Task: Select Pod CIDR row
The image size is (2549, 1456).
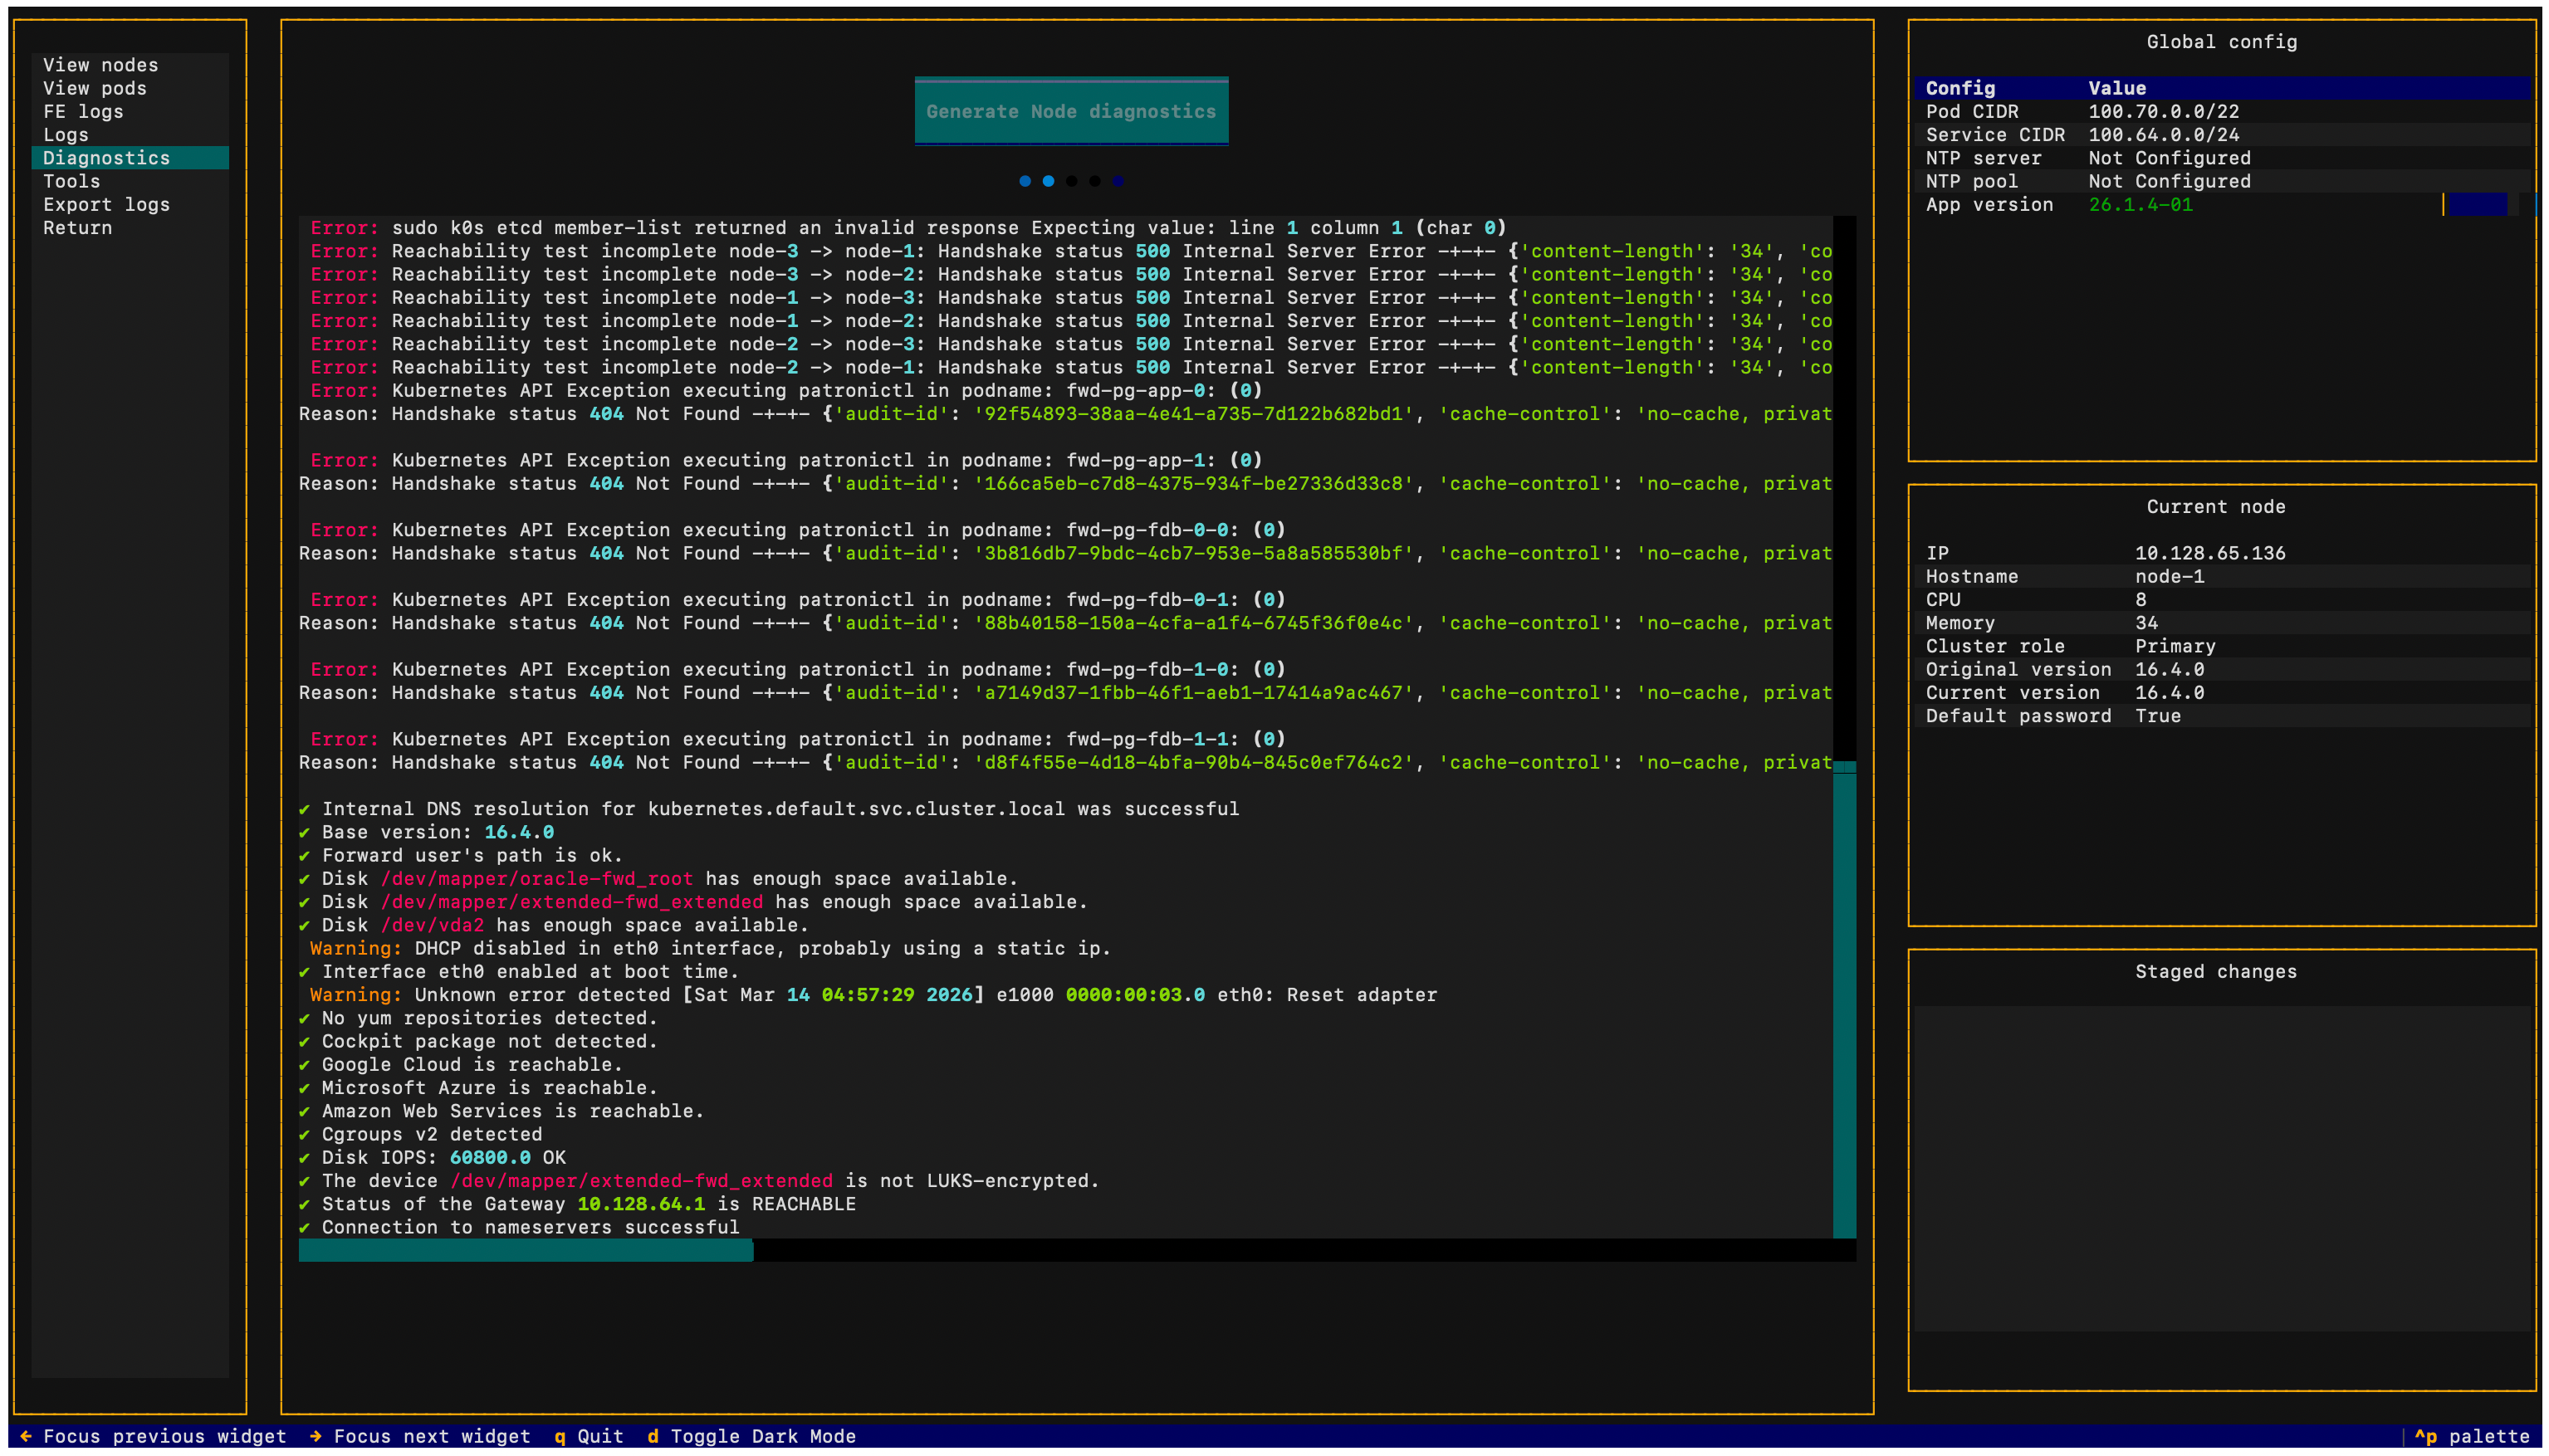Action: tap(2222, 111)
